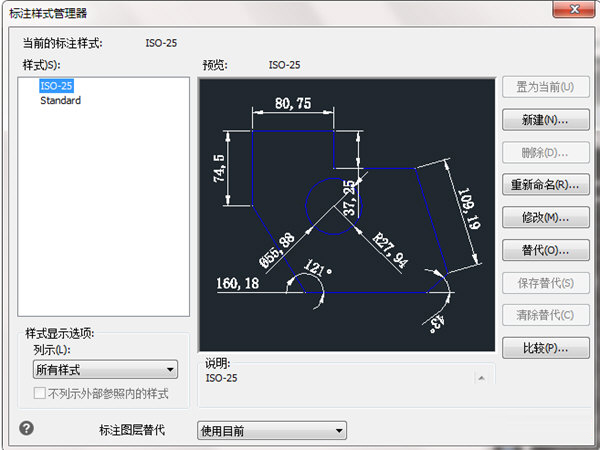Click the 新建(N)... button

[x=545, y=120]
